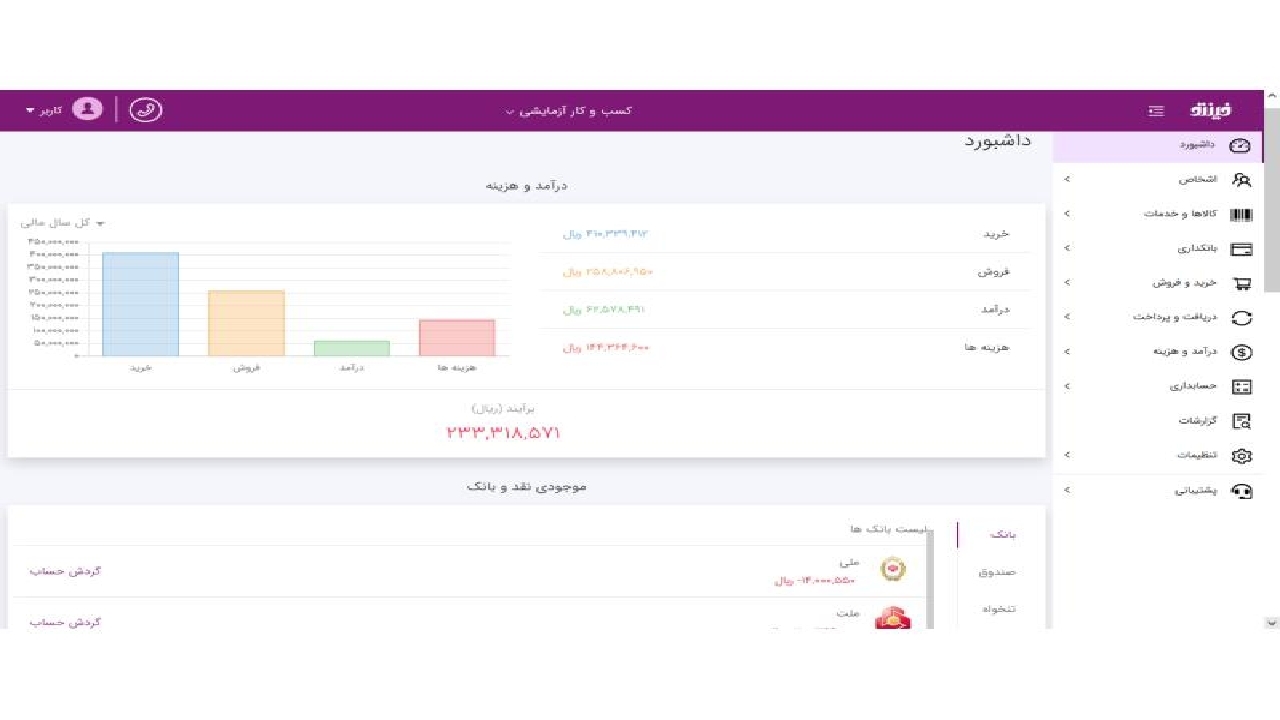This screenshot has height=720, width=1280.
Task: Click the لیست بانک ها heading
Action: (x=890, y=529)
